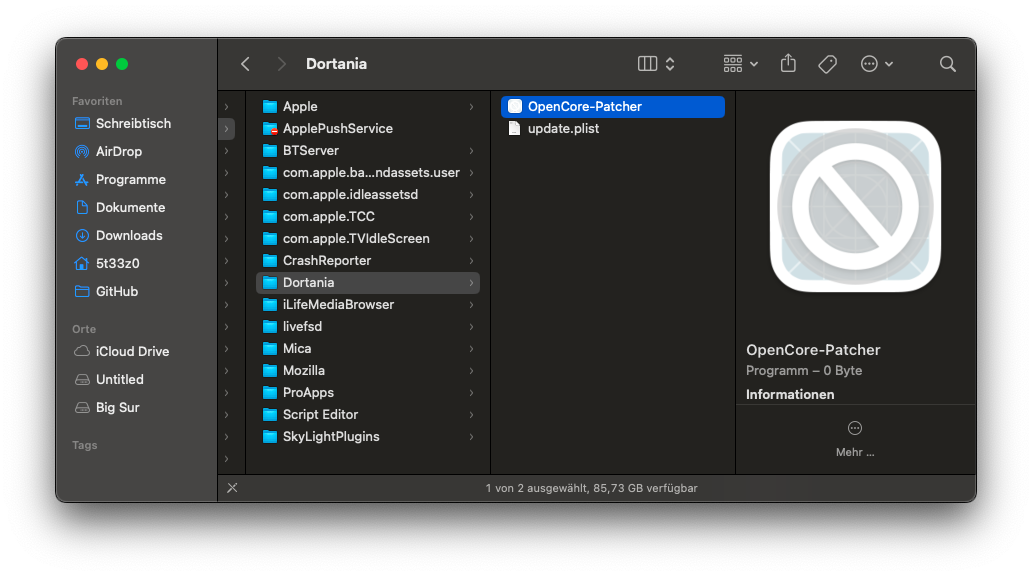Select the com.apple.TVIdleScreen folder

(367, 239)
